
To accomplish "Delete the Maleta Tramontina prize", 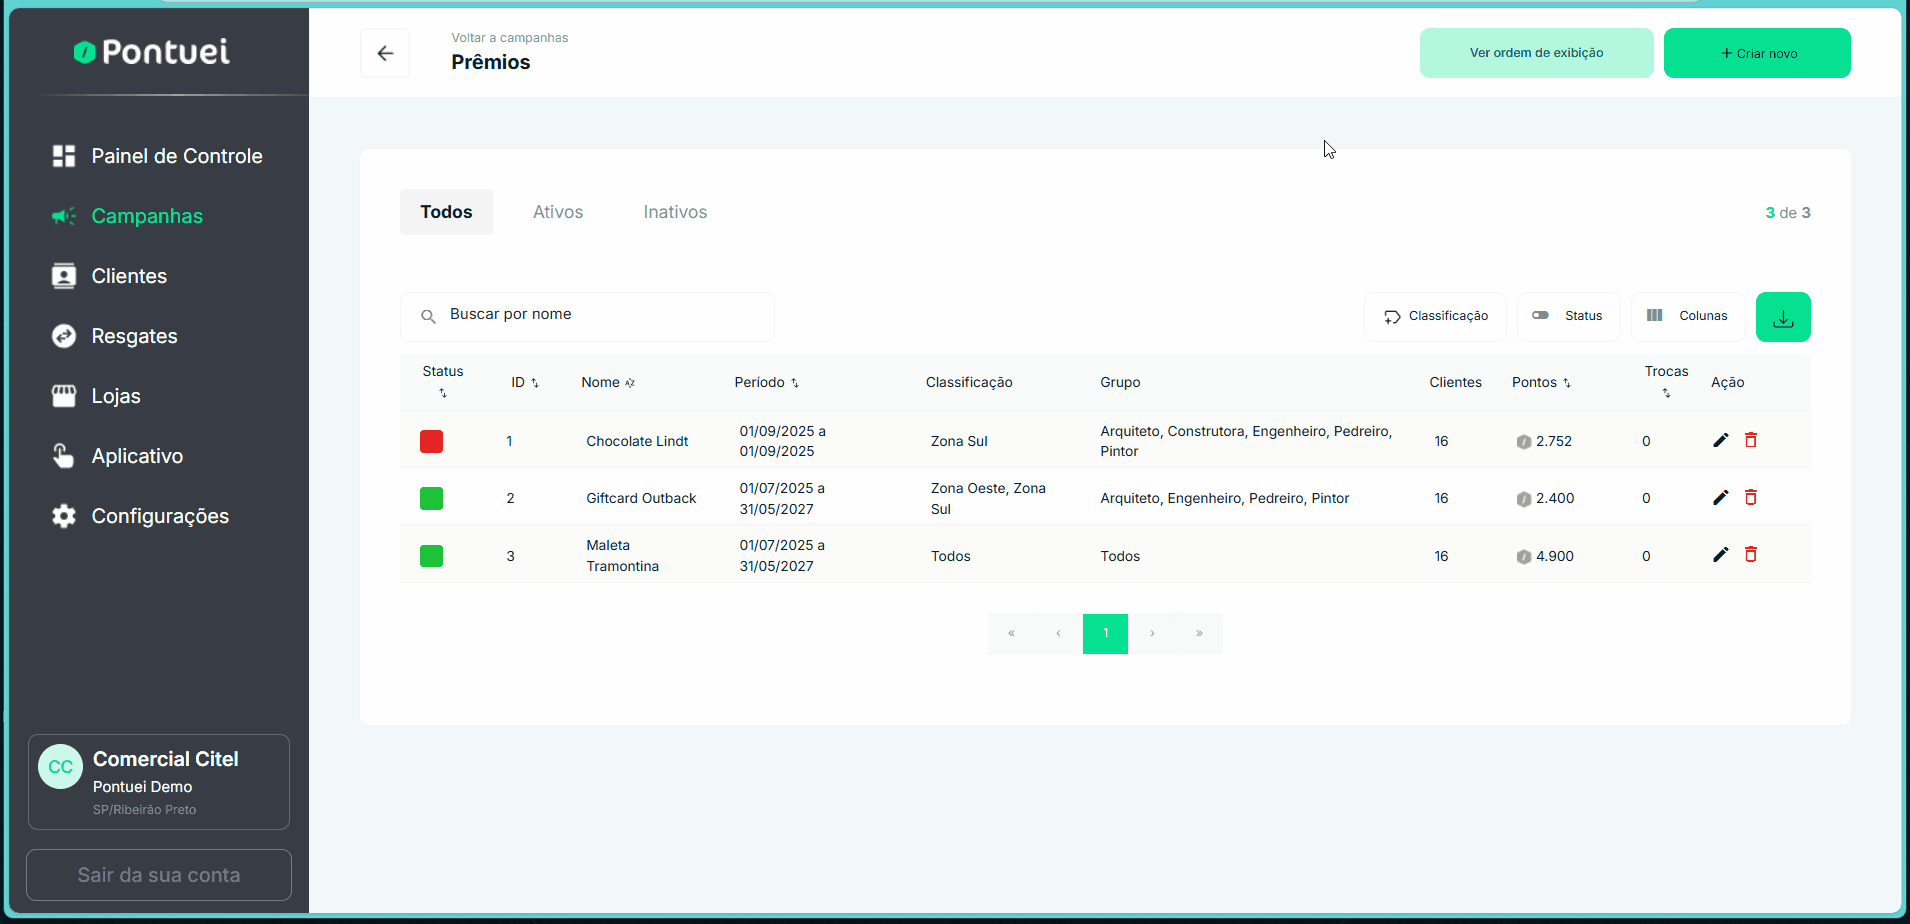I will [x=1751, y=554].
